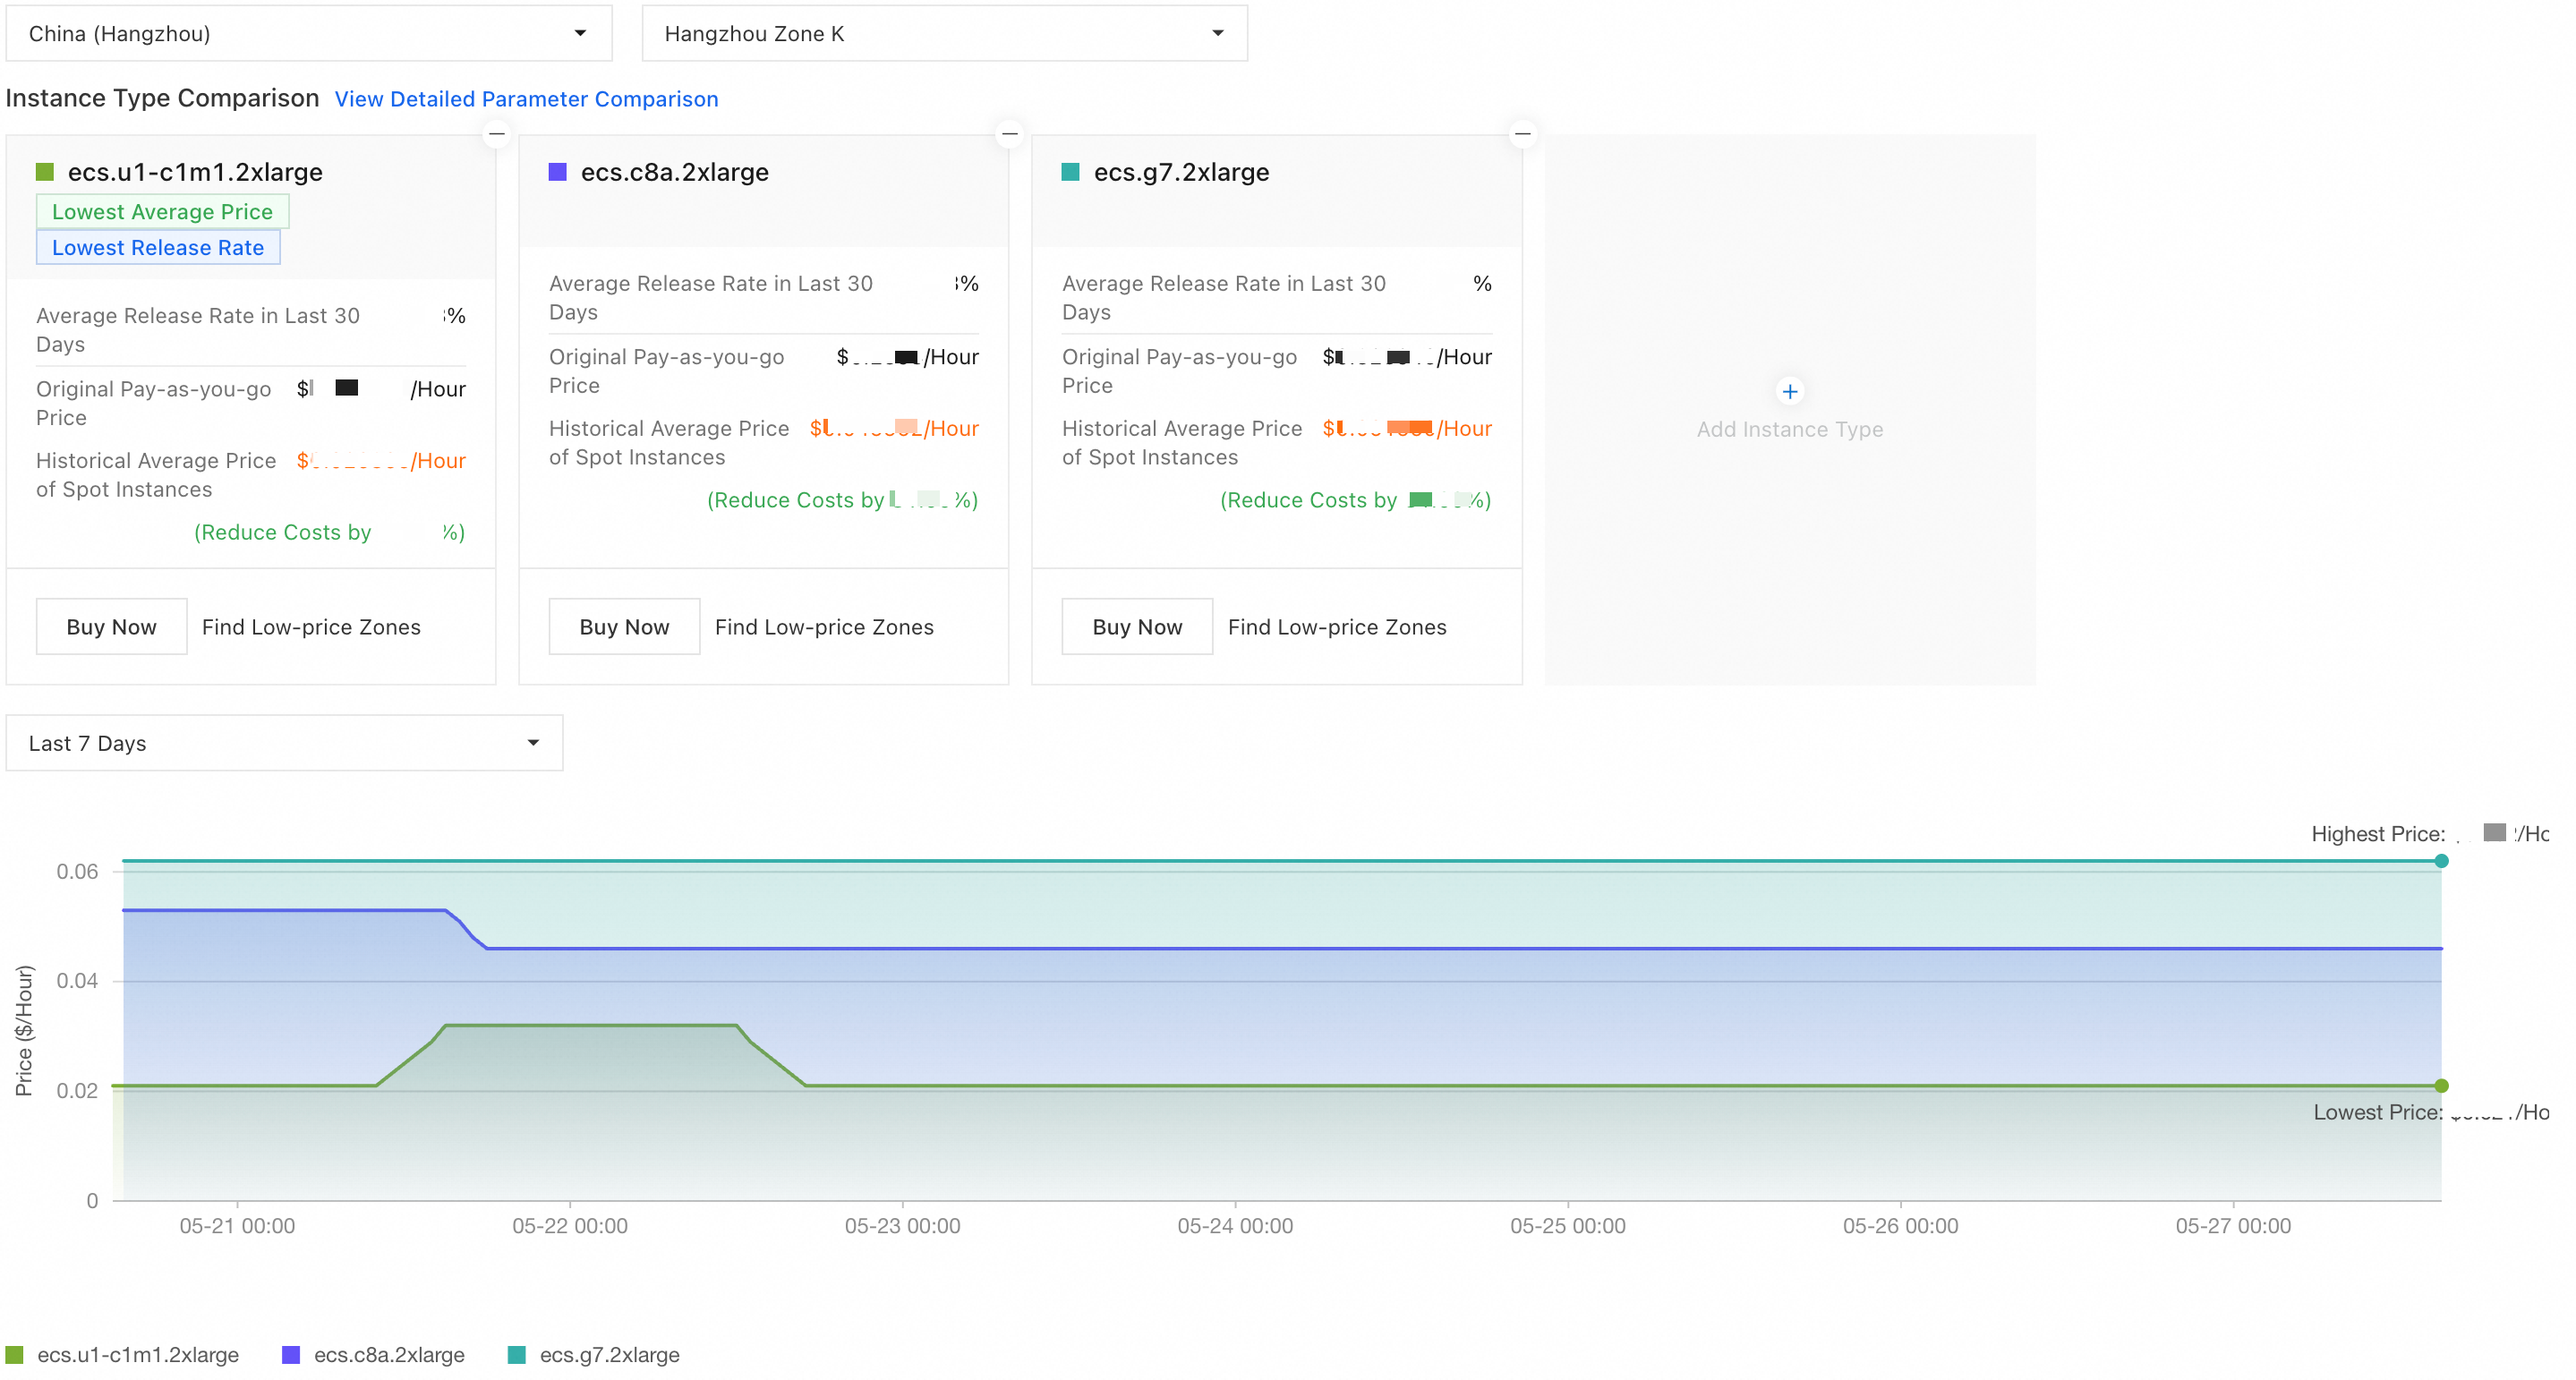Click the green lowest price endpoint on chart

click(x=2441, y=1086)
